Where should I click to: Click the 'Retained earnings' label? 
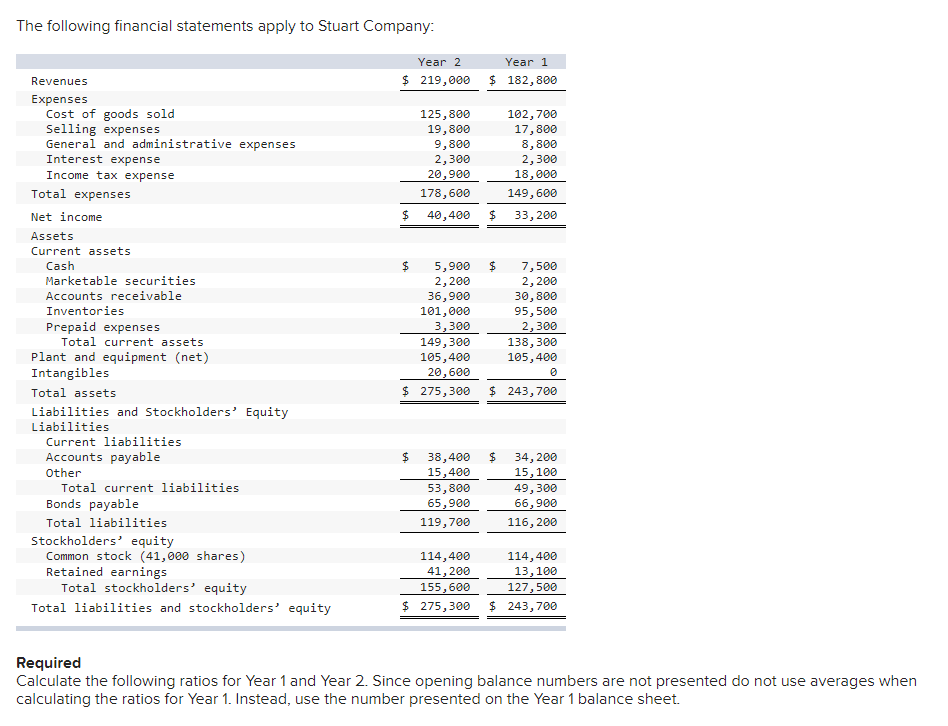(106, 572)
